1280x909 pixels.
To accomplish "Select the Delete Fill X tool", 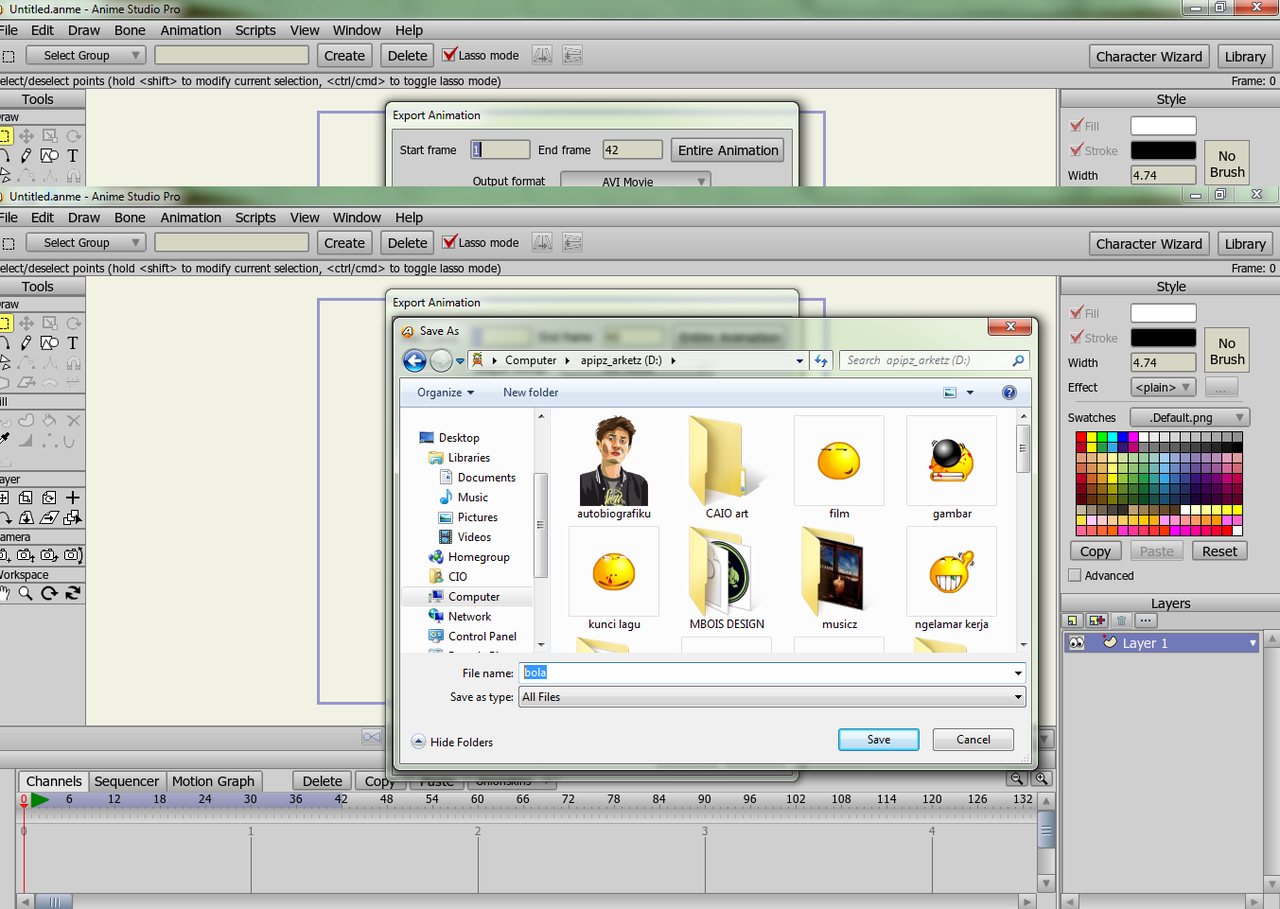I will coord(73,421).
